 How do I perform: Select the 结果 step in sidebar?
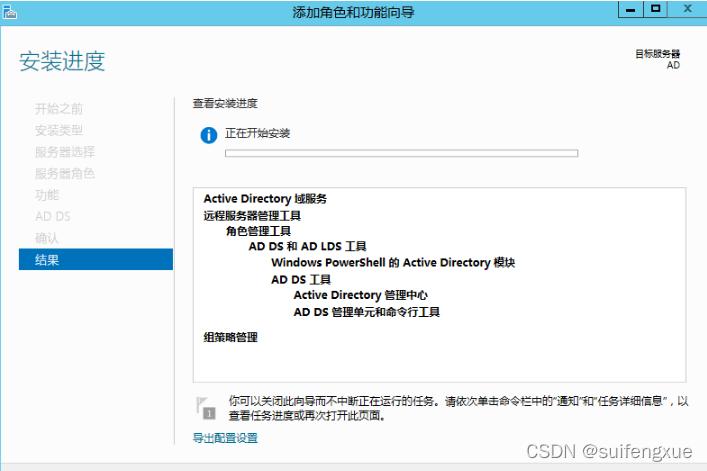coord(96,259)
